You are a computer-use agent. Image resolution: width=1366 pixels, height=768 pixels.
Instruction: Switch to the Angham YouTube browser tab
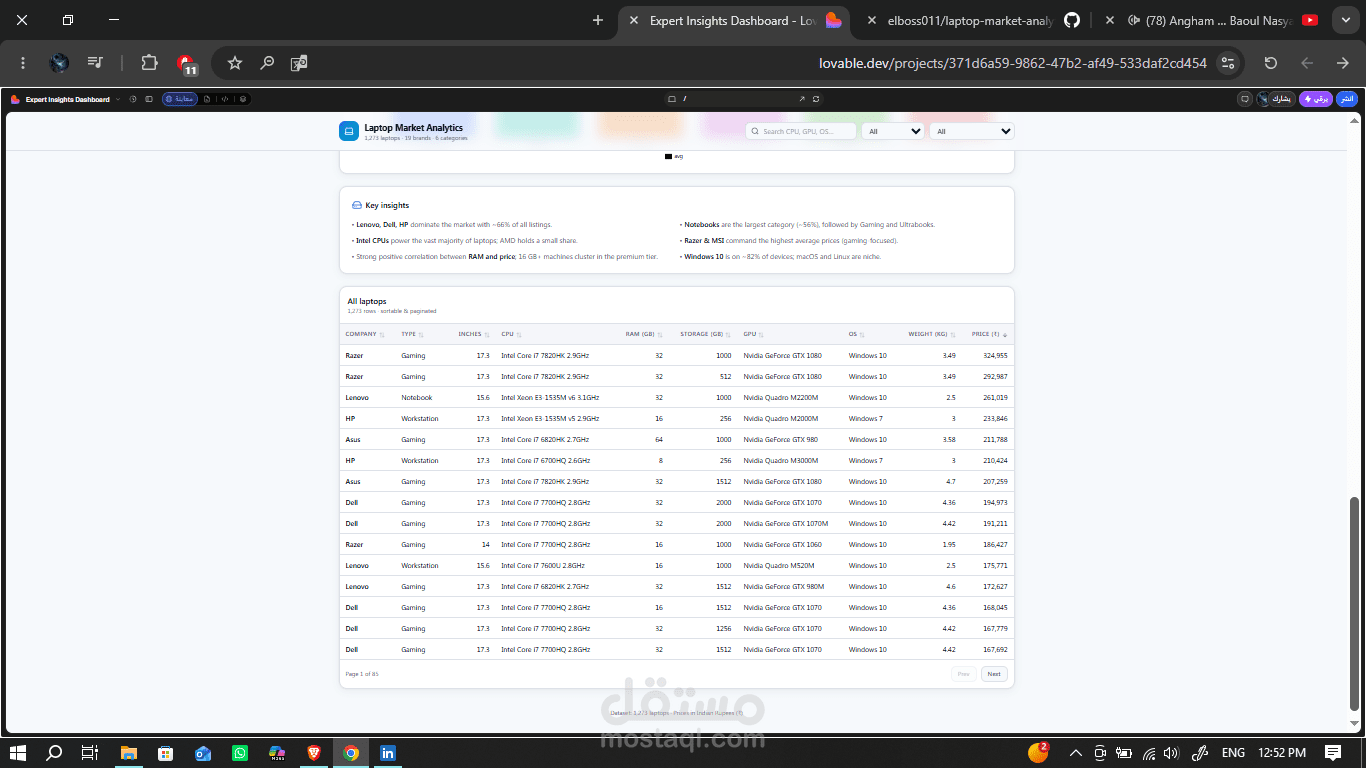[x=1210, y=20]
